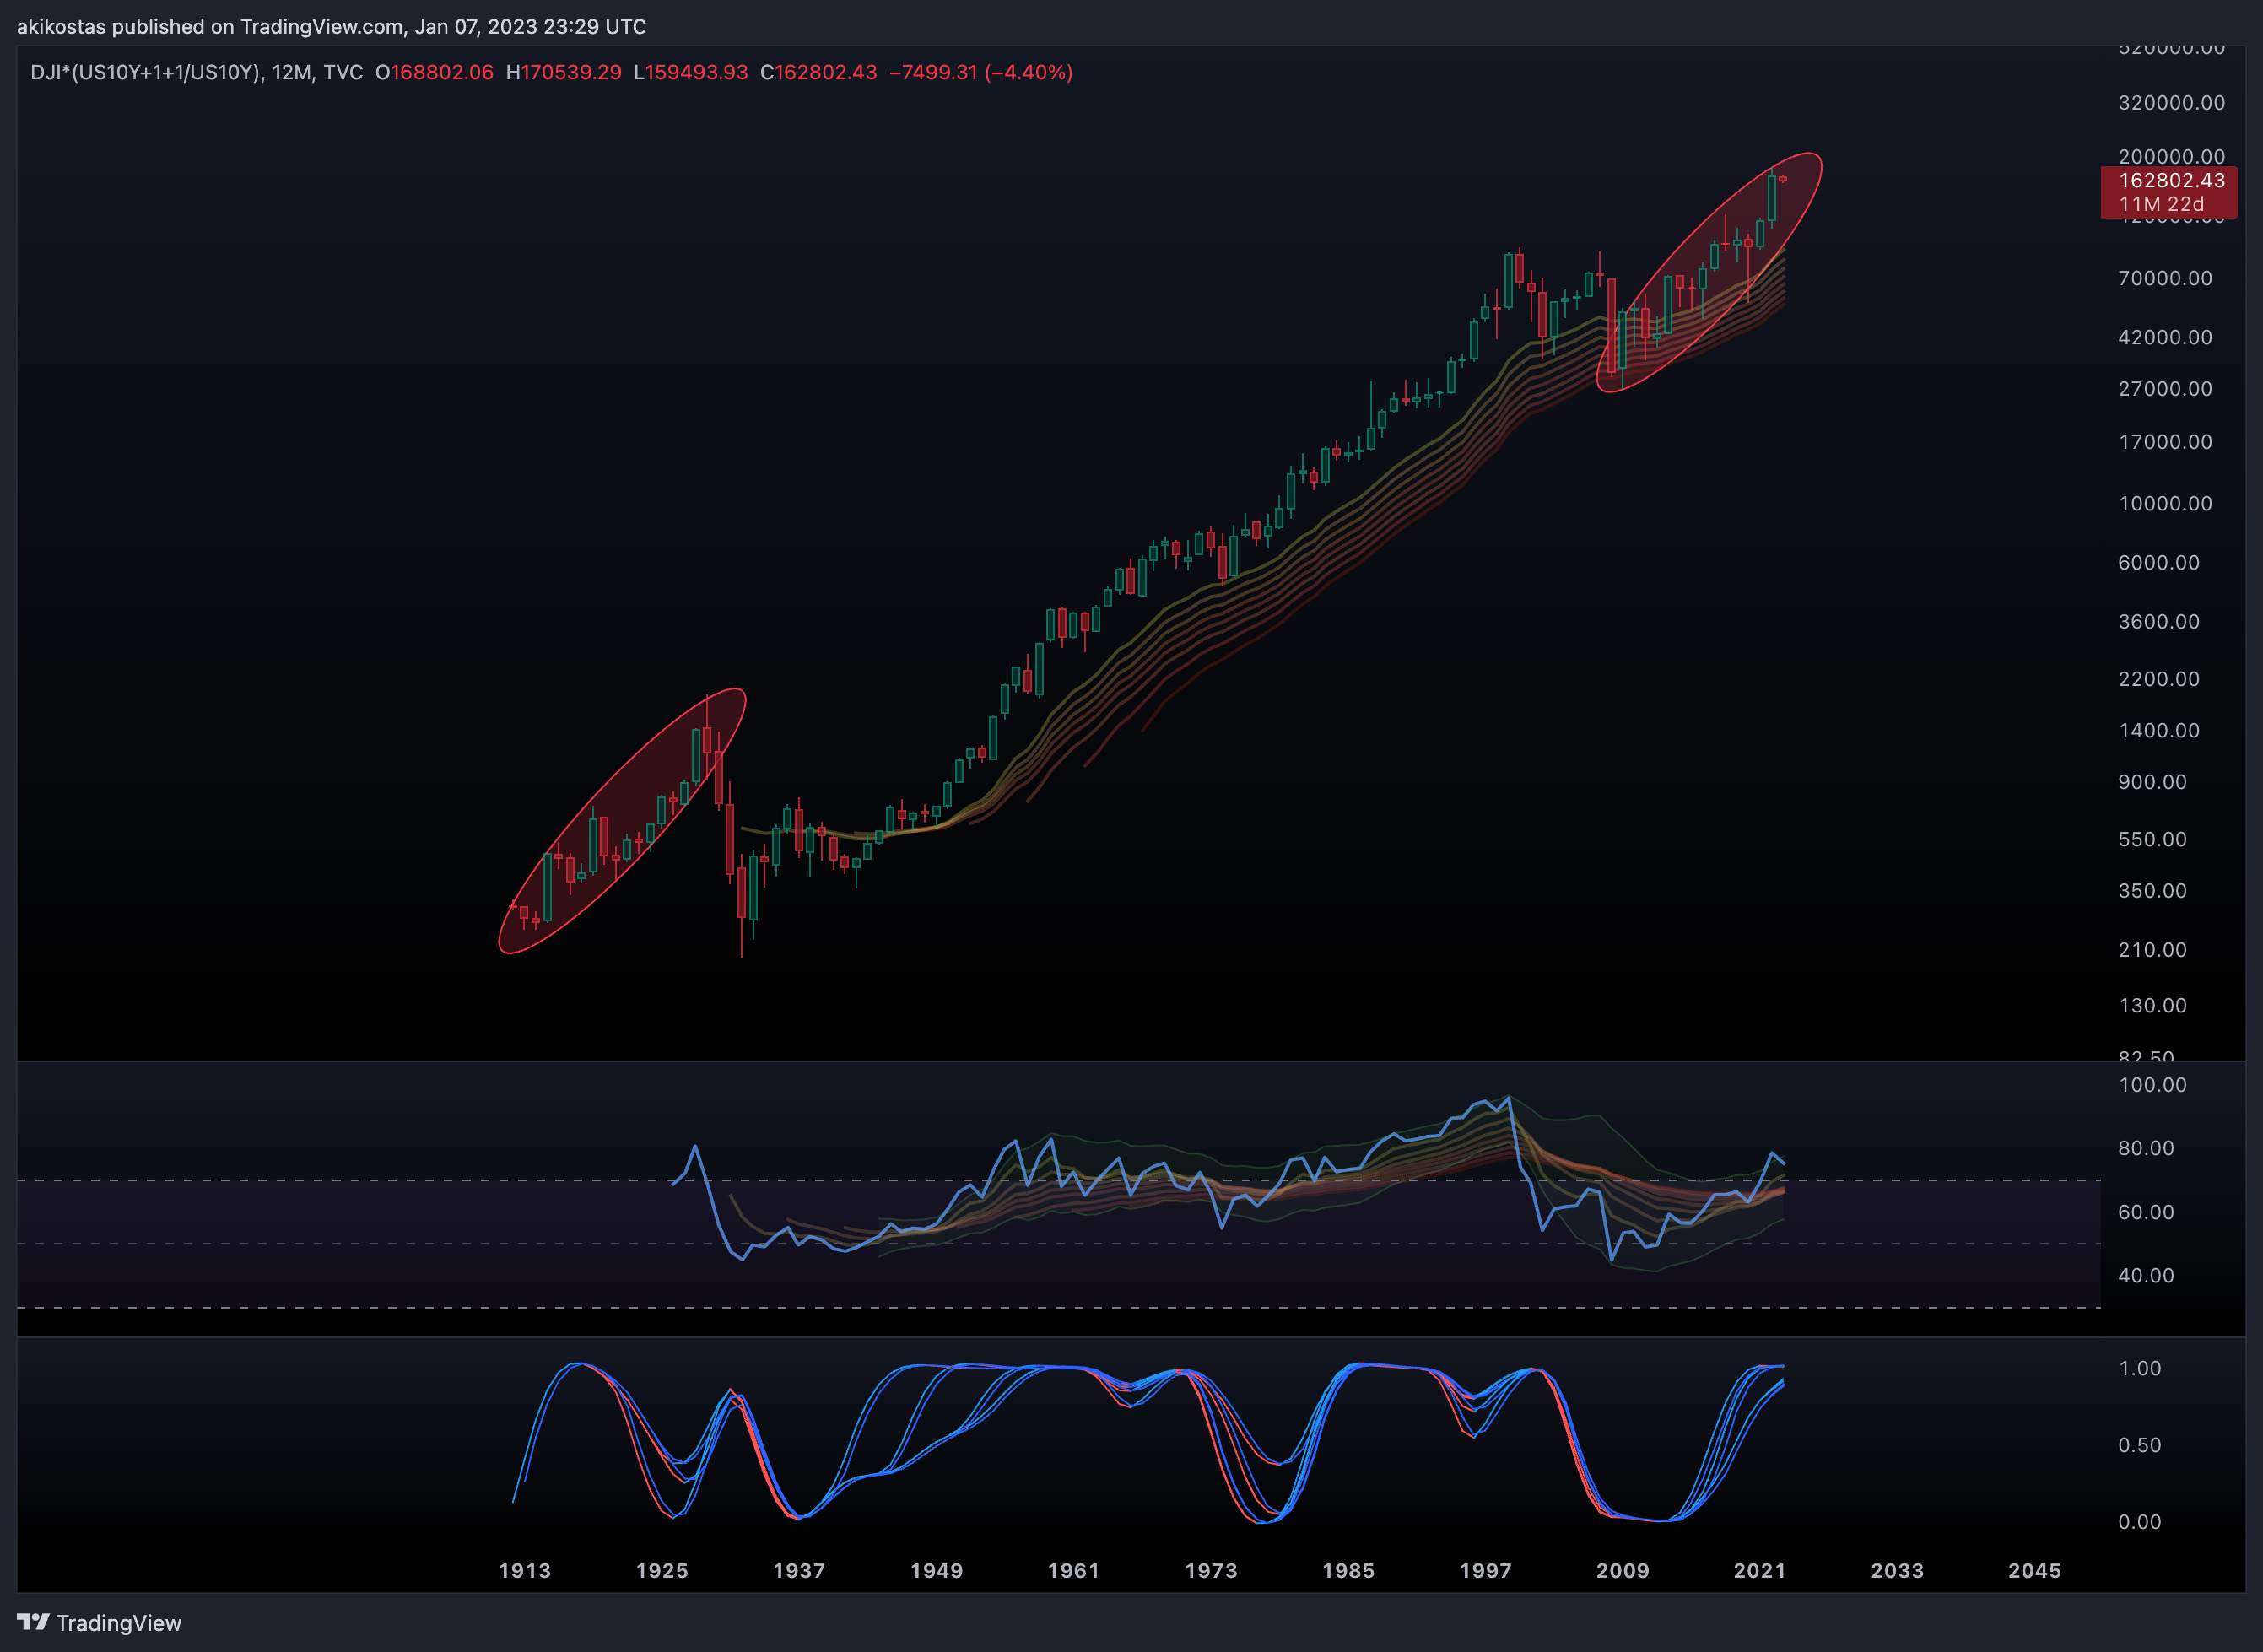This screenshot has width=2263, height=1652.
Task: Click the 320000.00 price axis label
Action: [x=2171, y=103]
